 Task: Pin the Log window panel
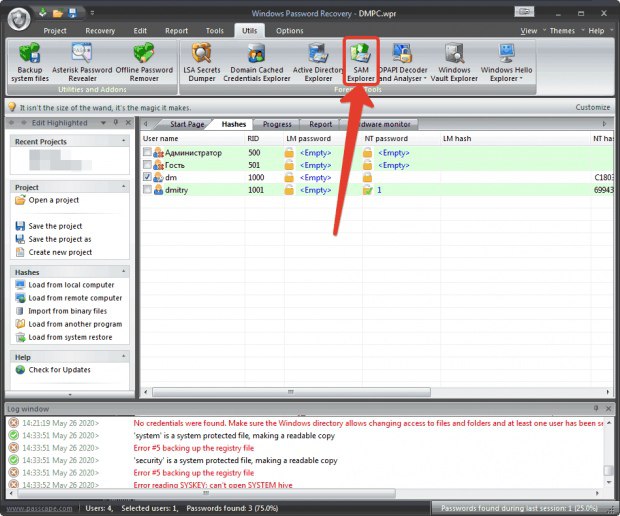(x=596, y=408)
